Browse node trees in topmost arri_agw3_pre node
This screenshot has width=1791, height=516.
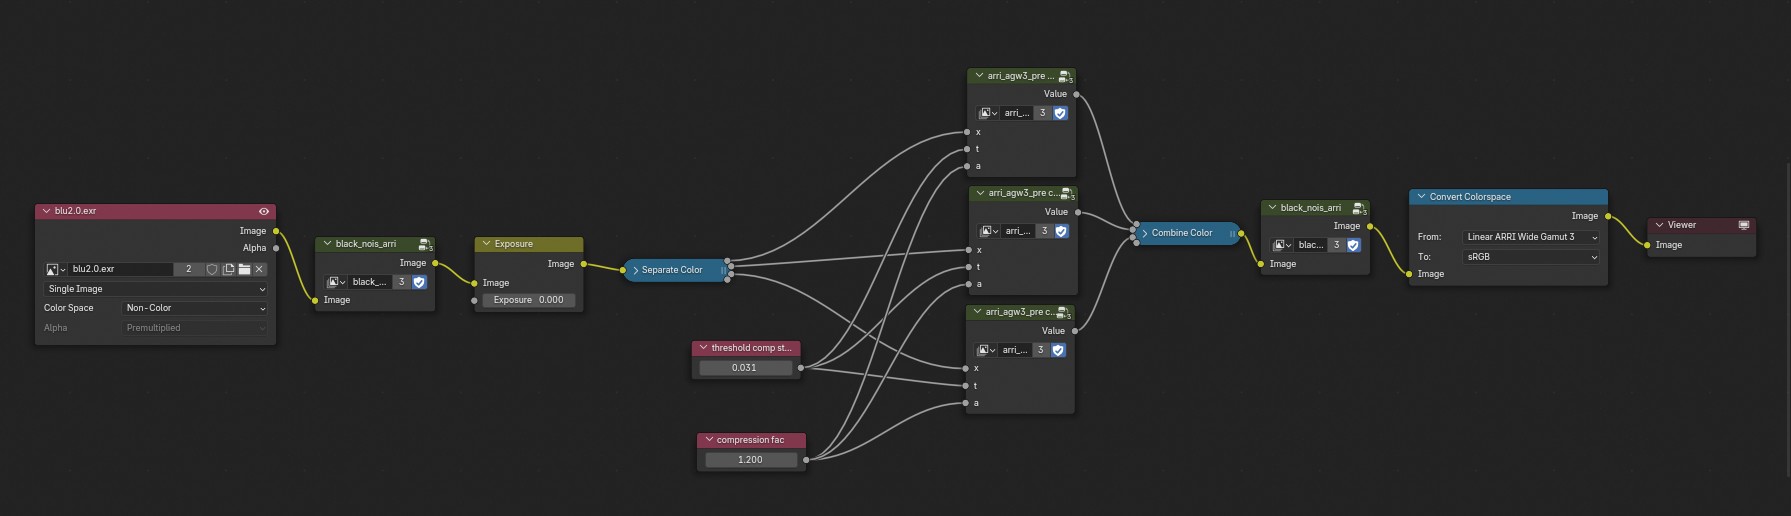[988, 113]
